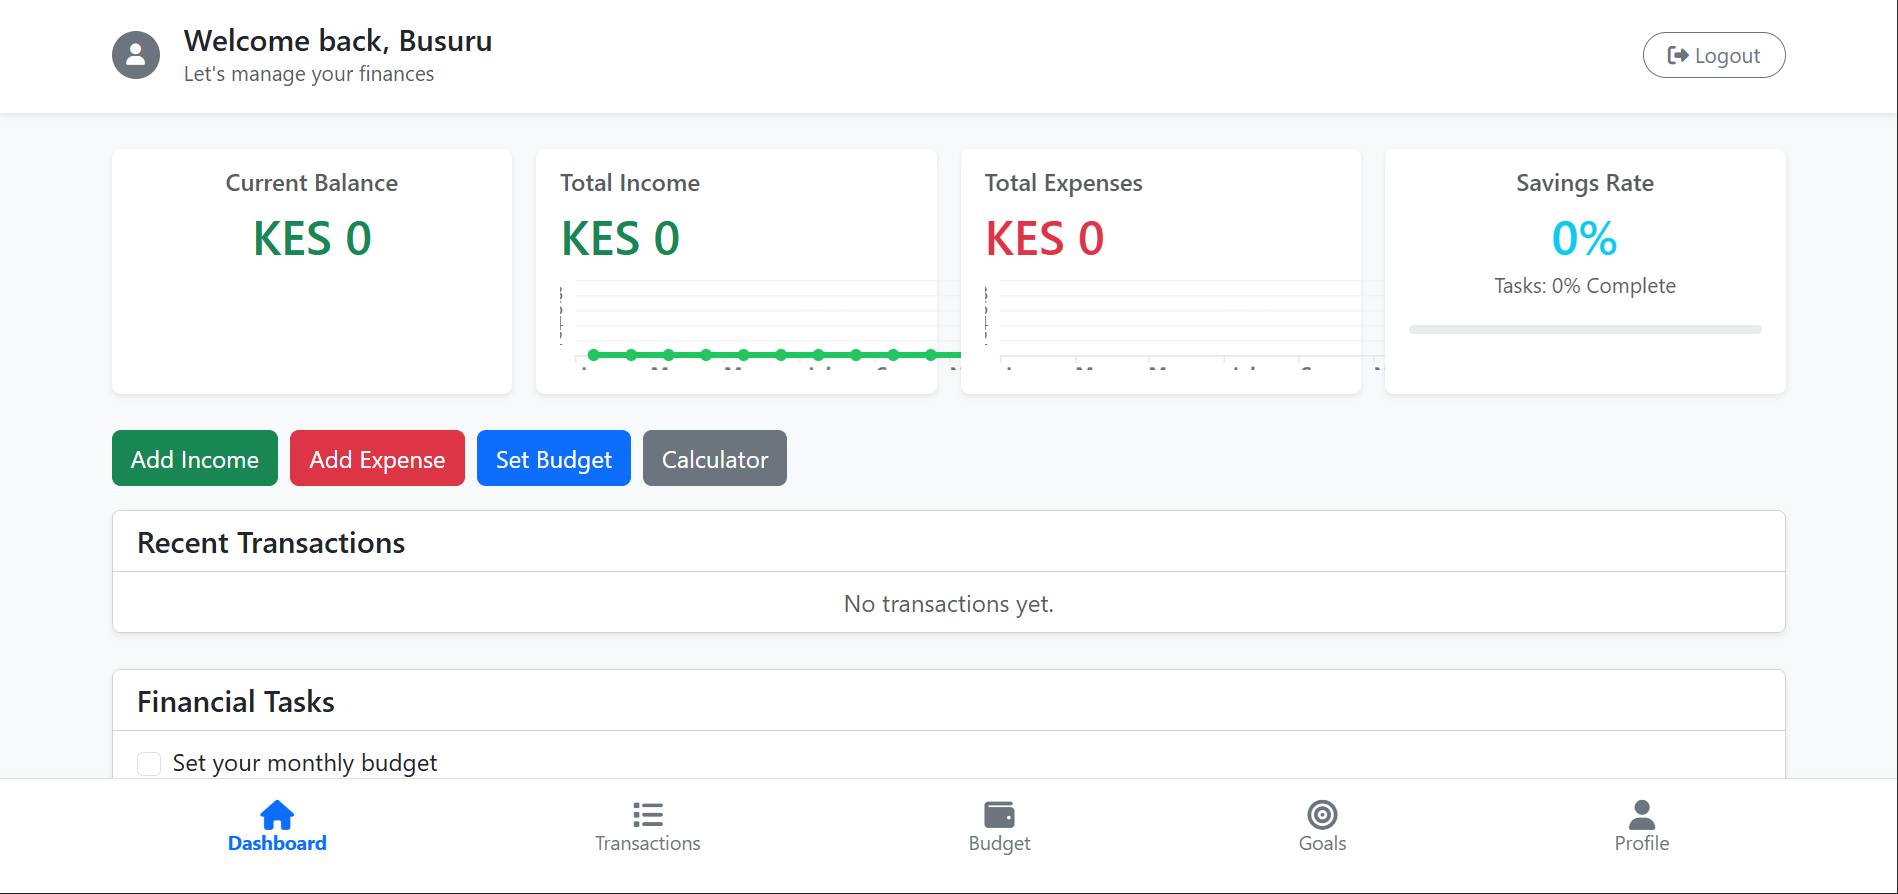Click the 'Set your monthly budget' task label
This screenshot has width=1898, height=894.
[x=305, y=764]
